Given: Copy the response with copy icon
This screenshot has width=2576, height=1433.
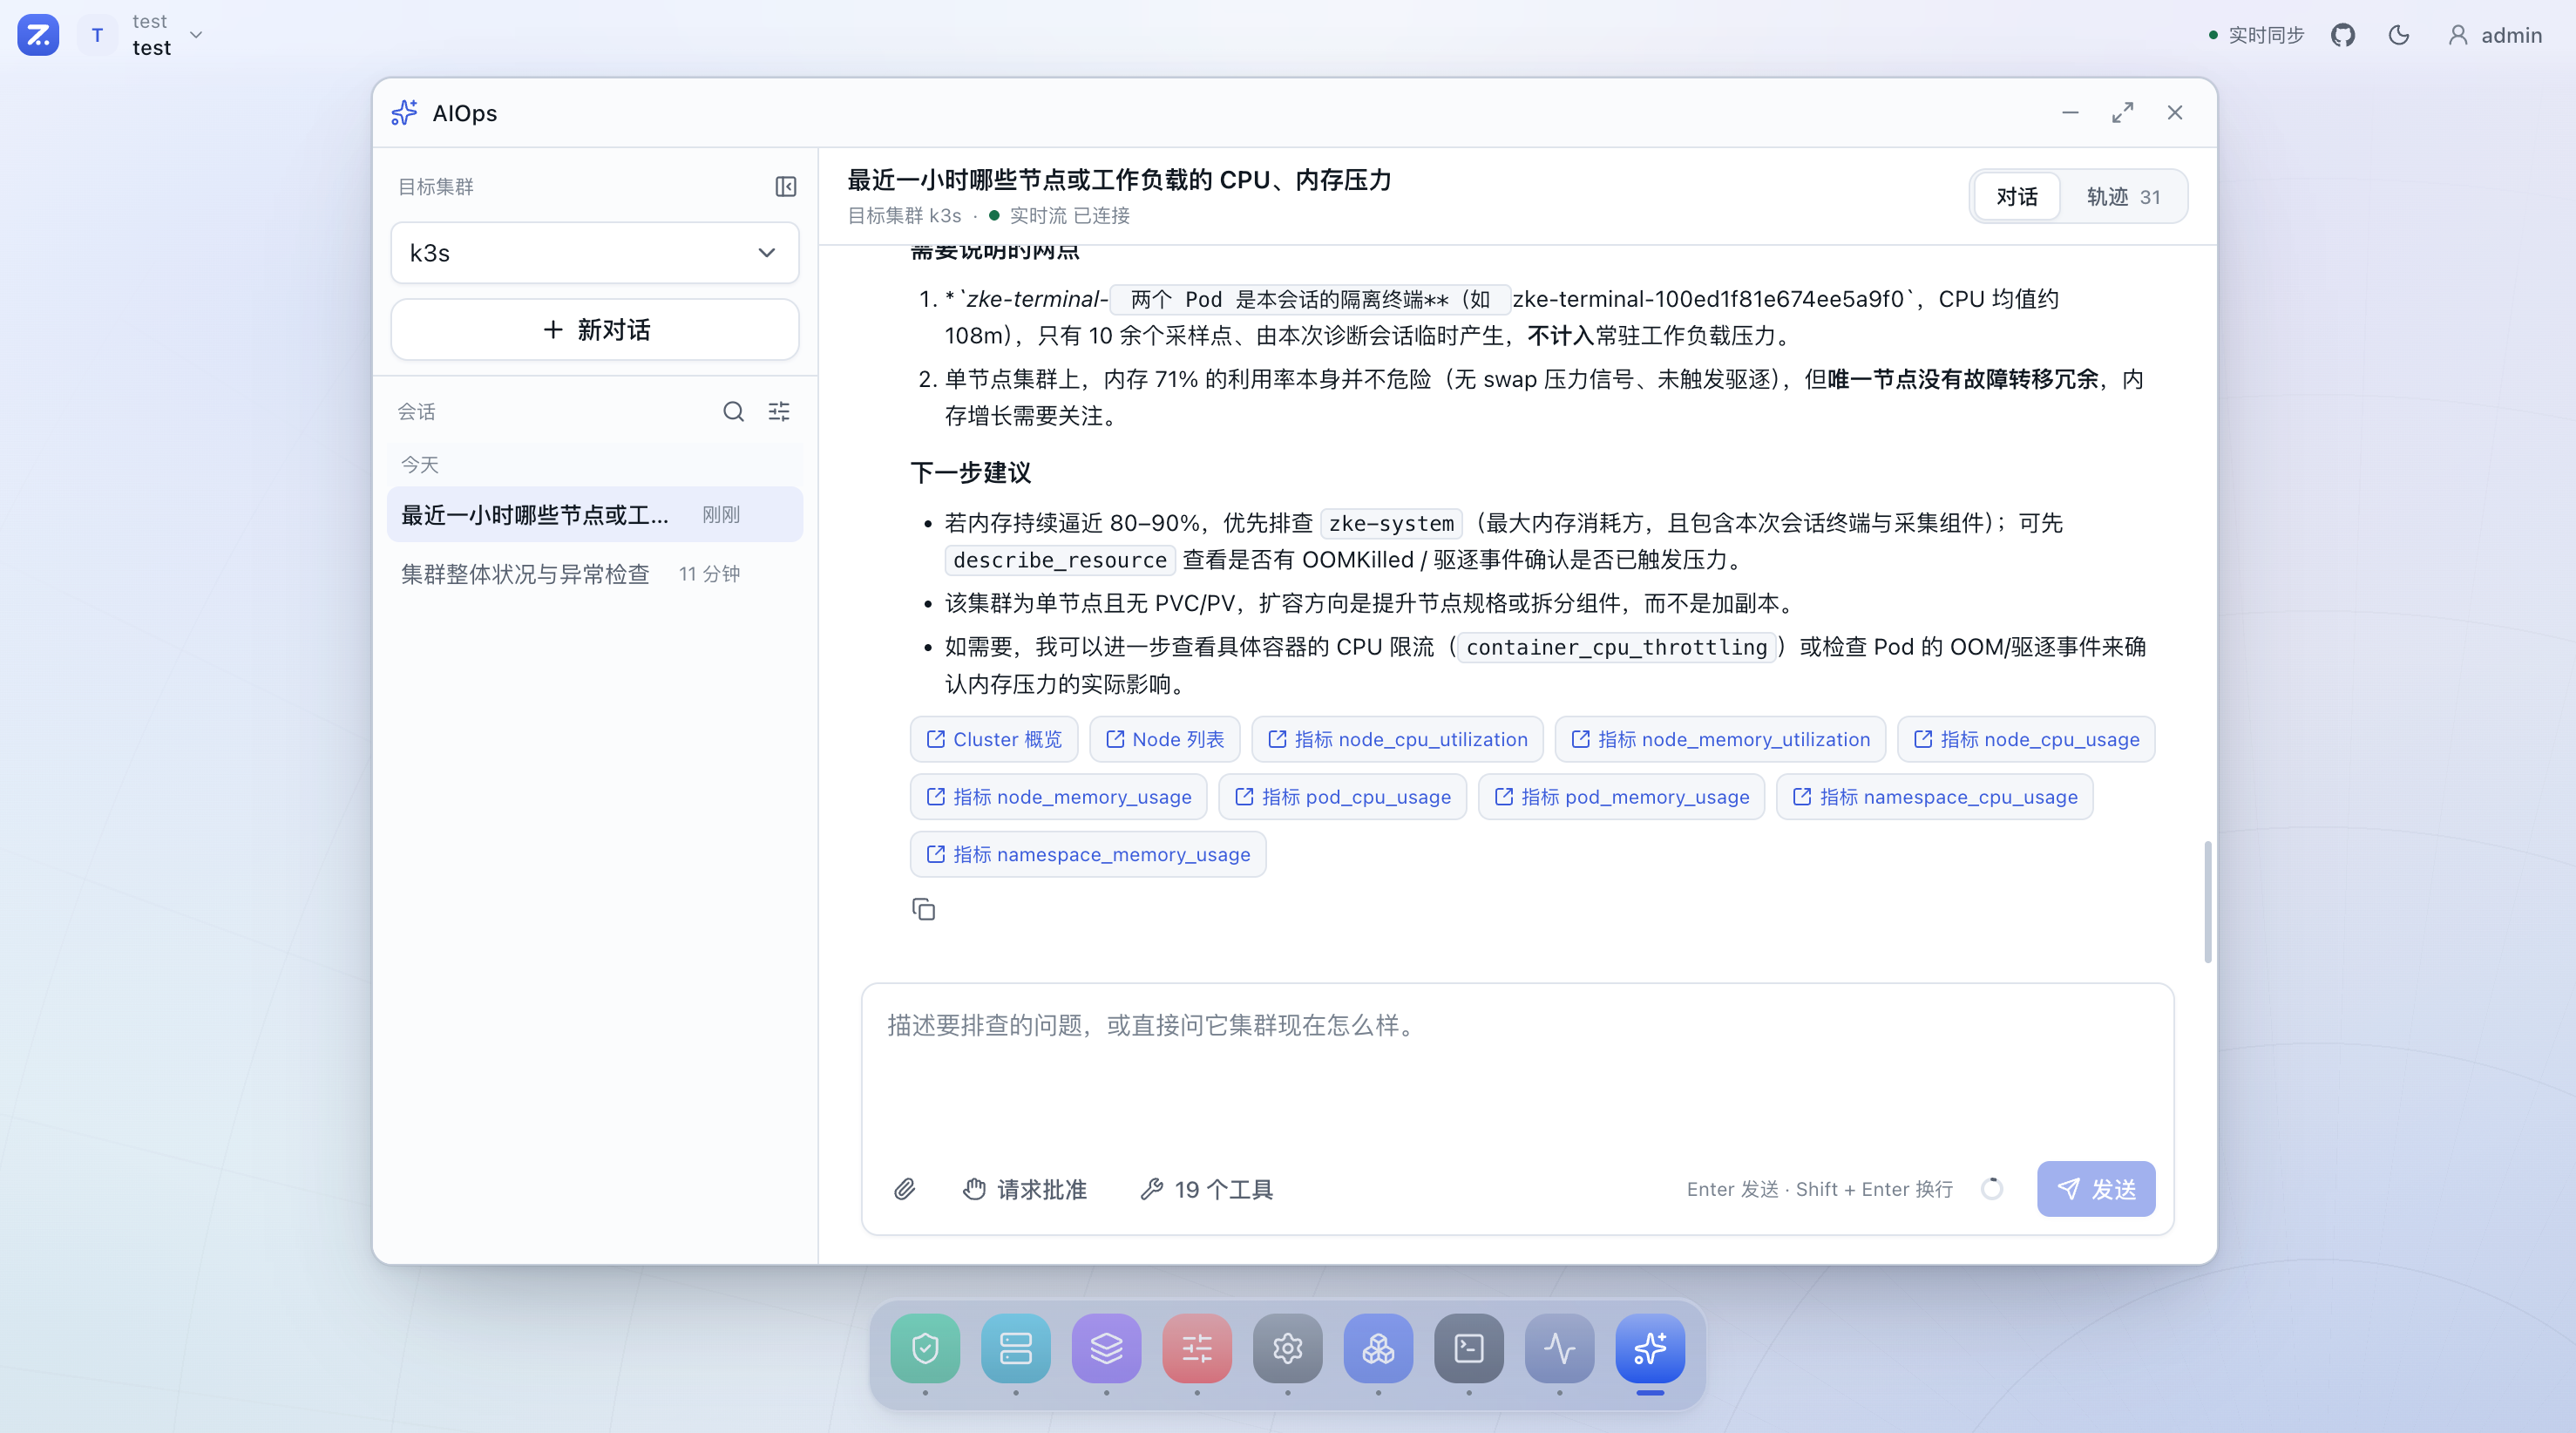Looking at the screenshot, I should click(923, 909).
